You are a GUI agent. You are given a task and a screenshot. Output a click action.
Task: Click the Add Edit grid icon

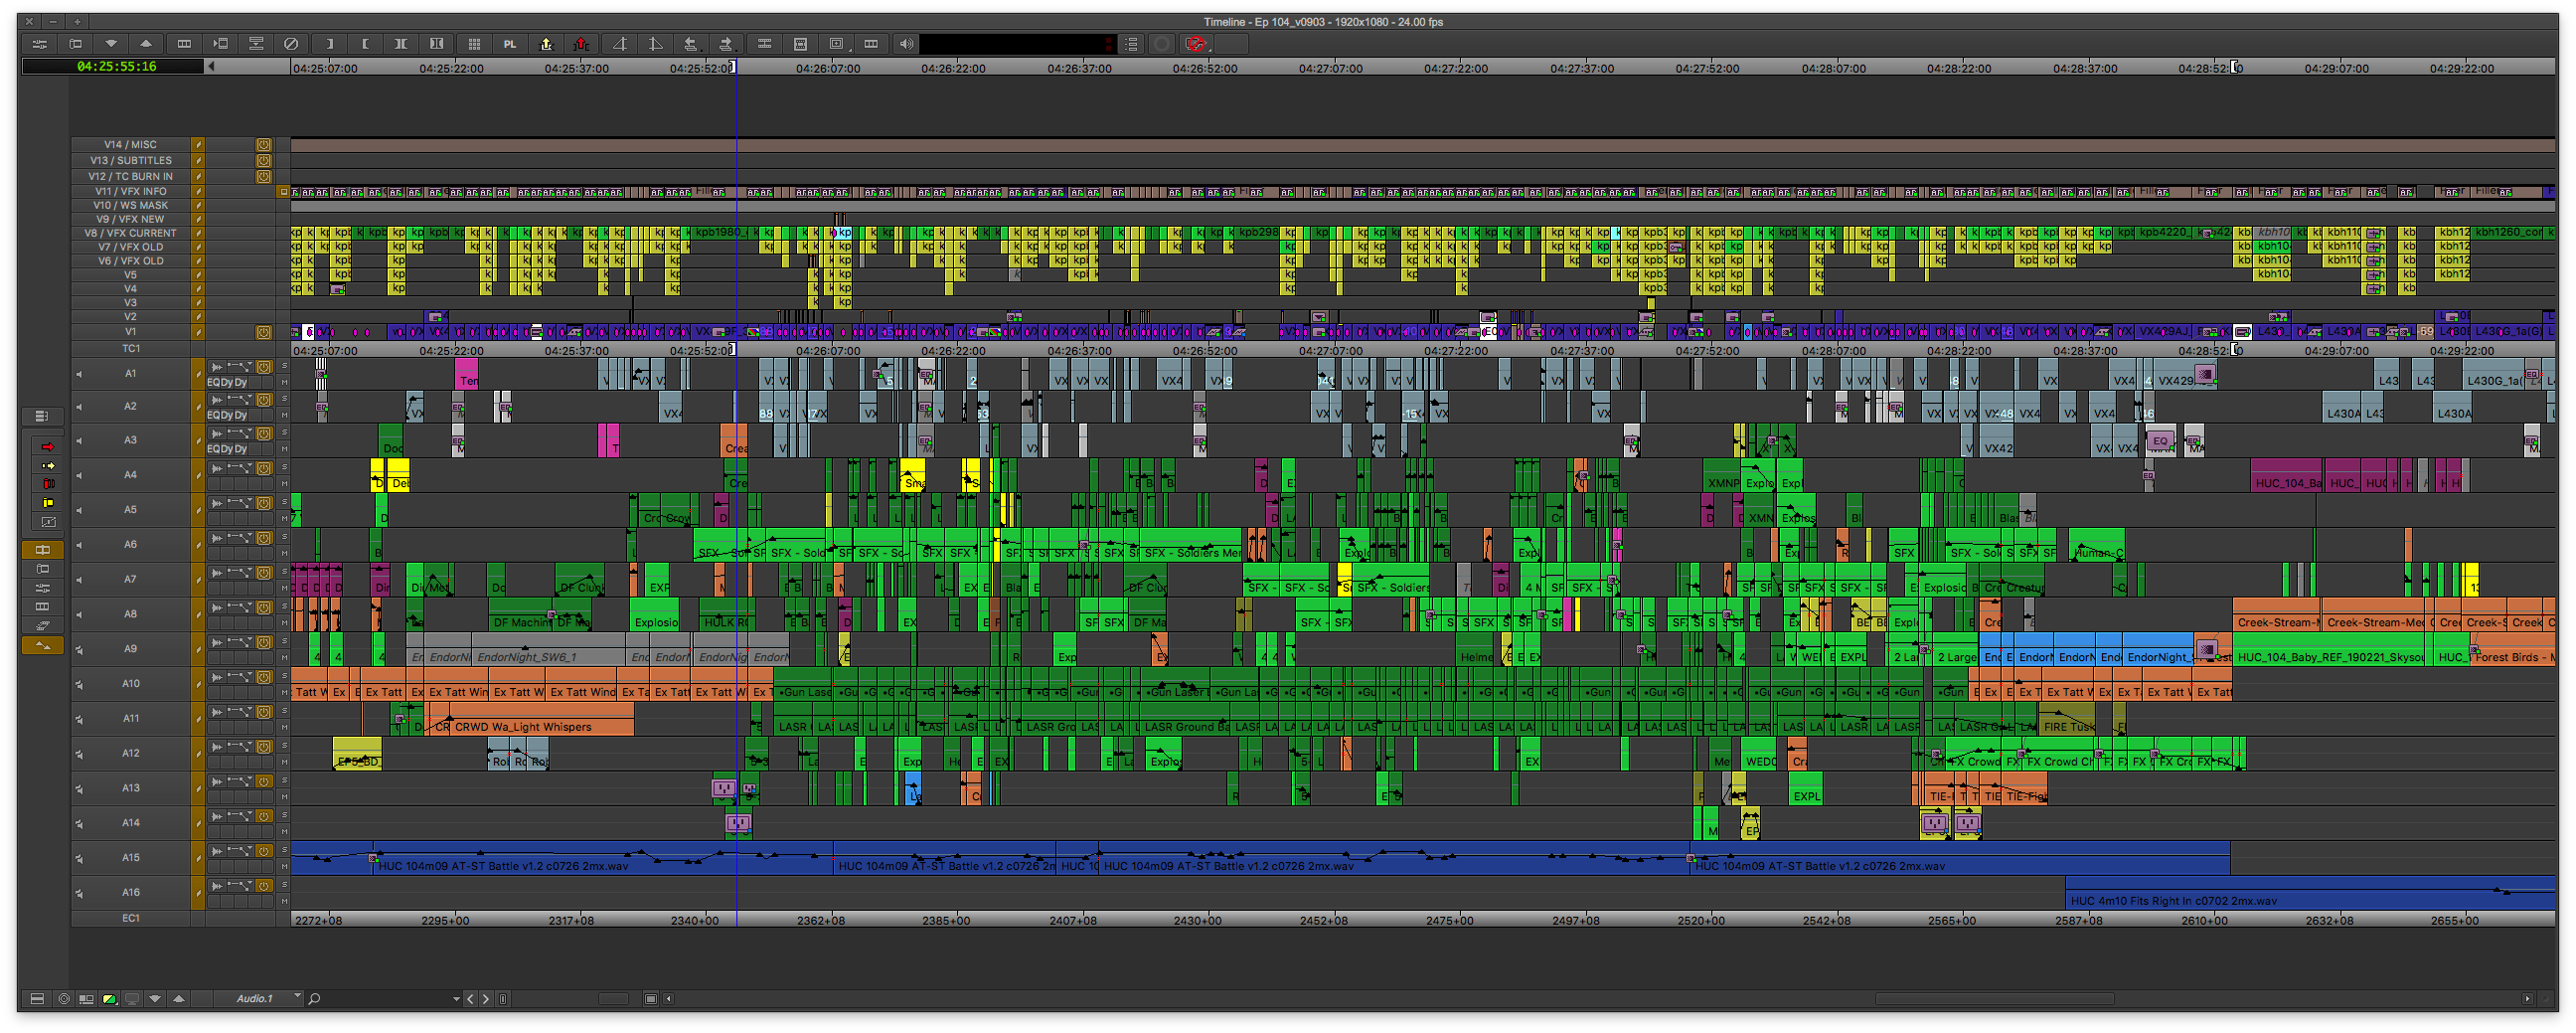click(x=474, y=43)
